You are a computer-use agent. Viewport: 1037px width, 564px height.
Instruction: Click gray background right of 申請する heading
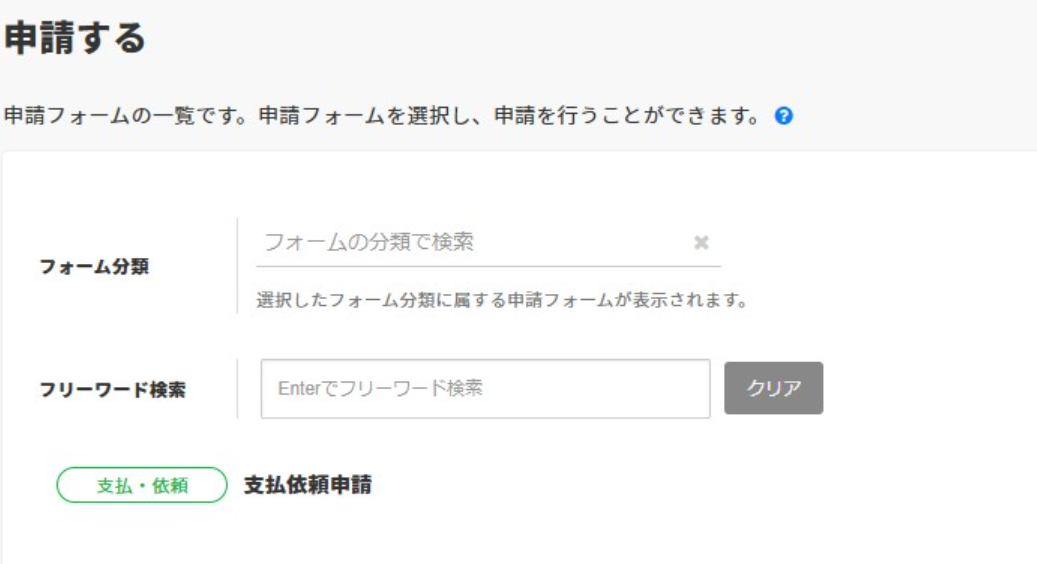pyautogui.click(x=600, y=39)
